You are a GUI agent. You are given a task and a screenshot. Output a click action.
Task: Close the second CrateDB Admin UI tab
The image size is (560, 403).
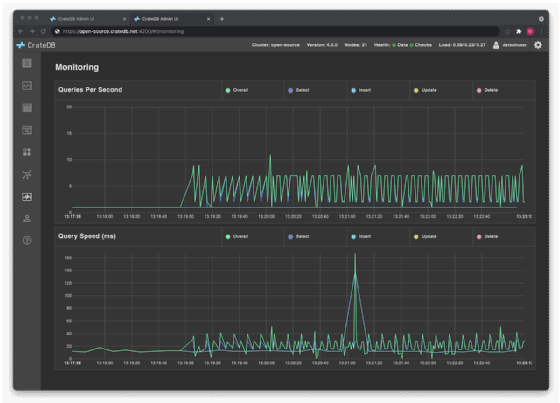click(x=209, y=19)
